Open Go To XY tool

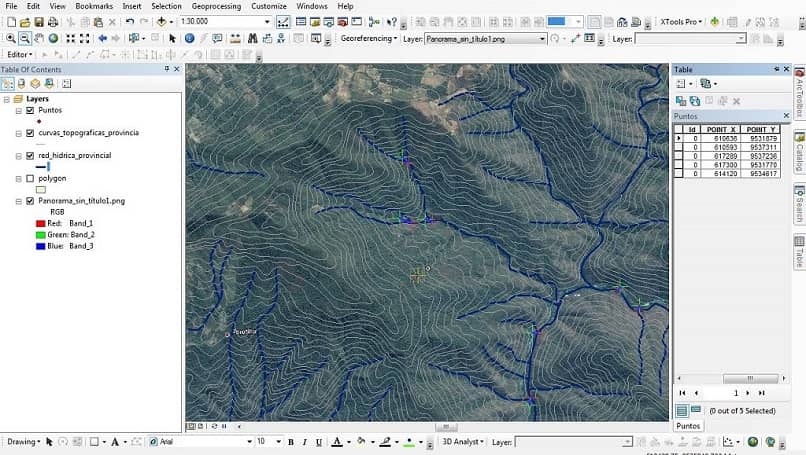point(281,39)
